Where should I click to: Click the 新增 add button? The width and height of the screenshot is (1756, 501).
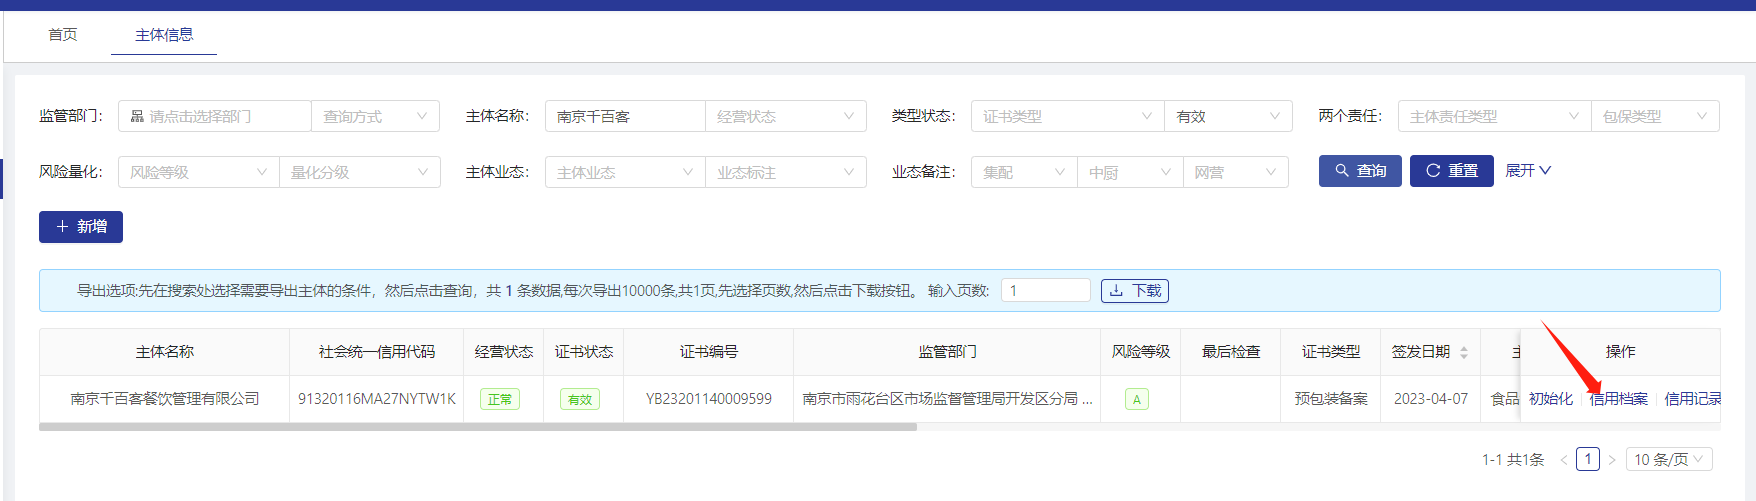[x=81, y=227]
